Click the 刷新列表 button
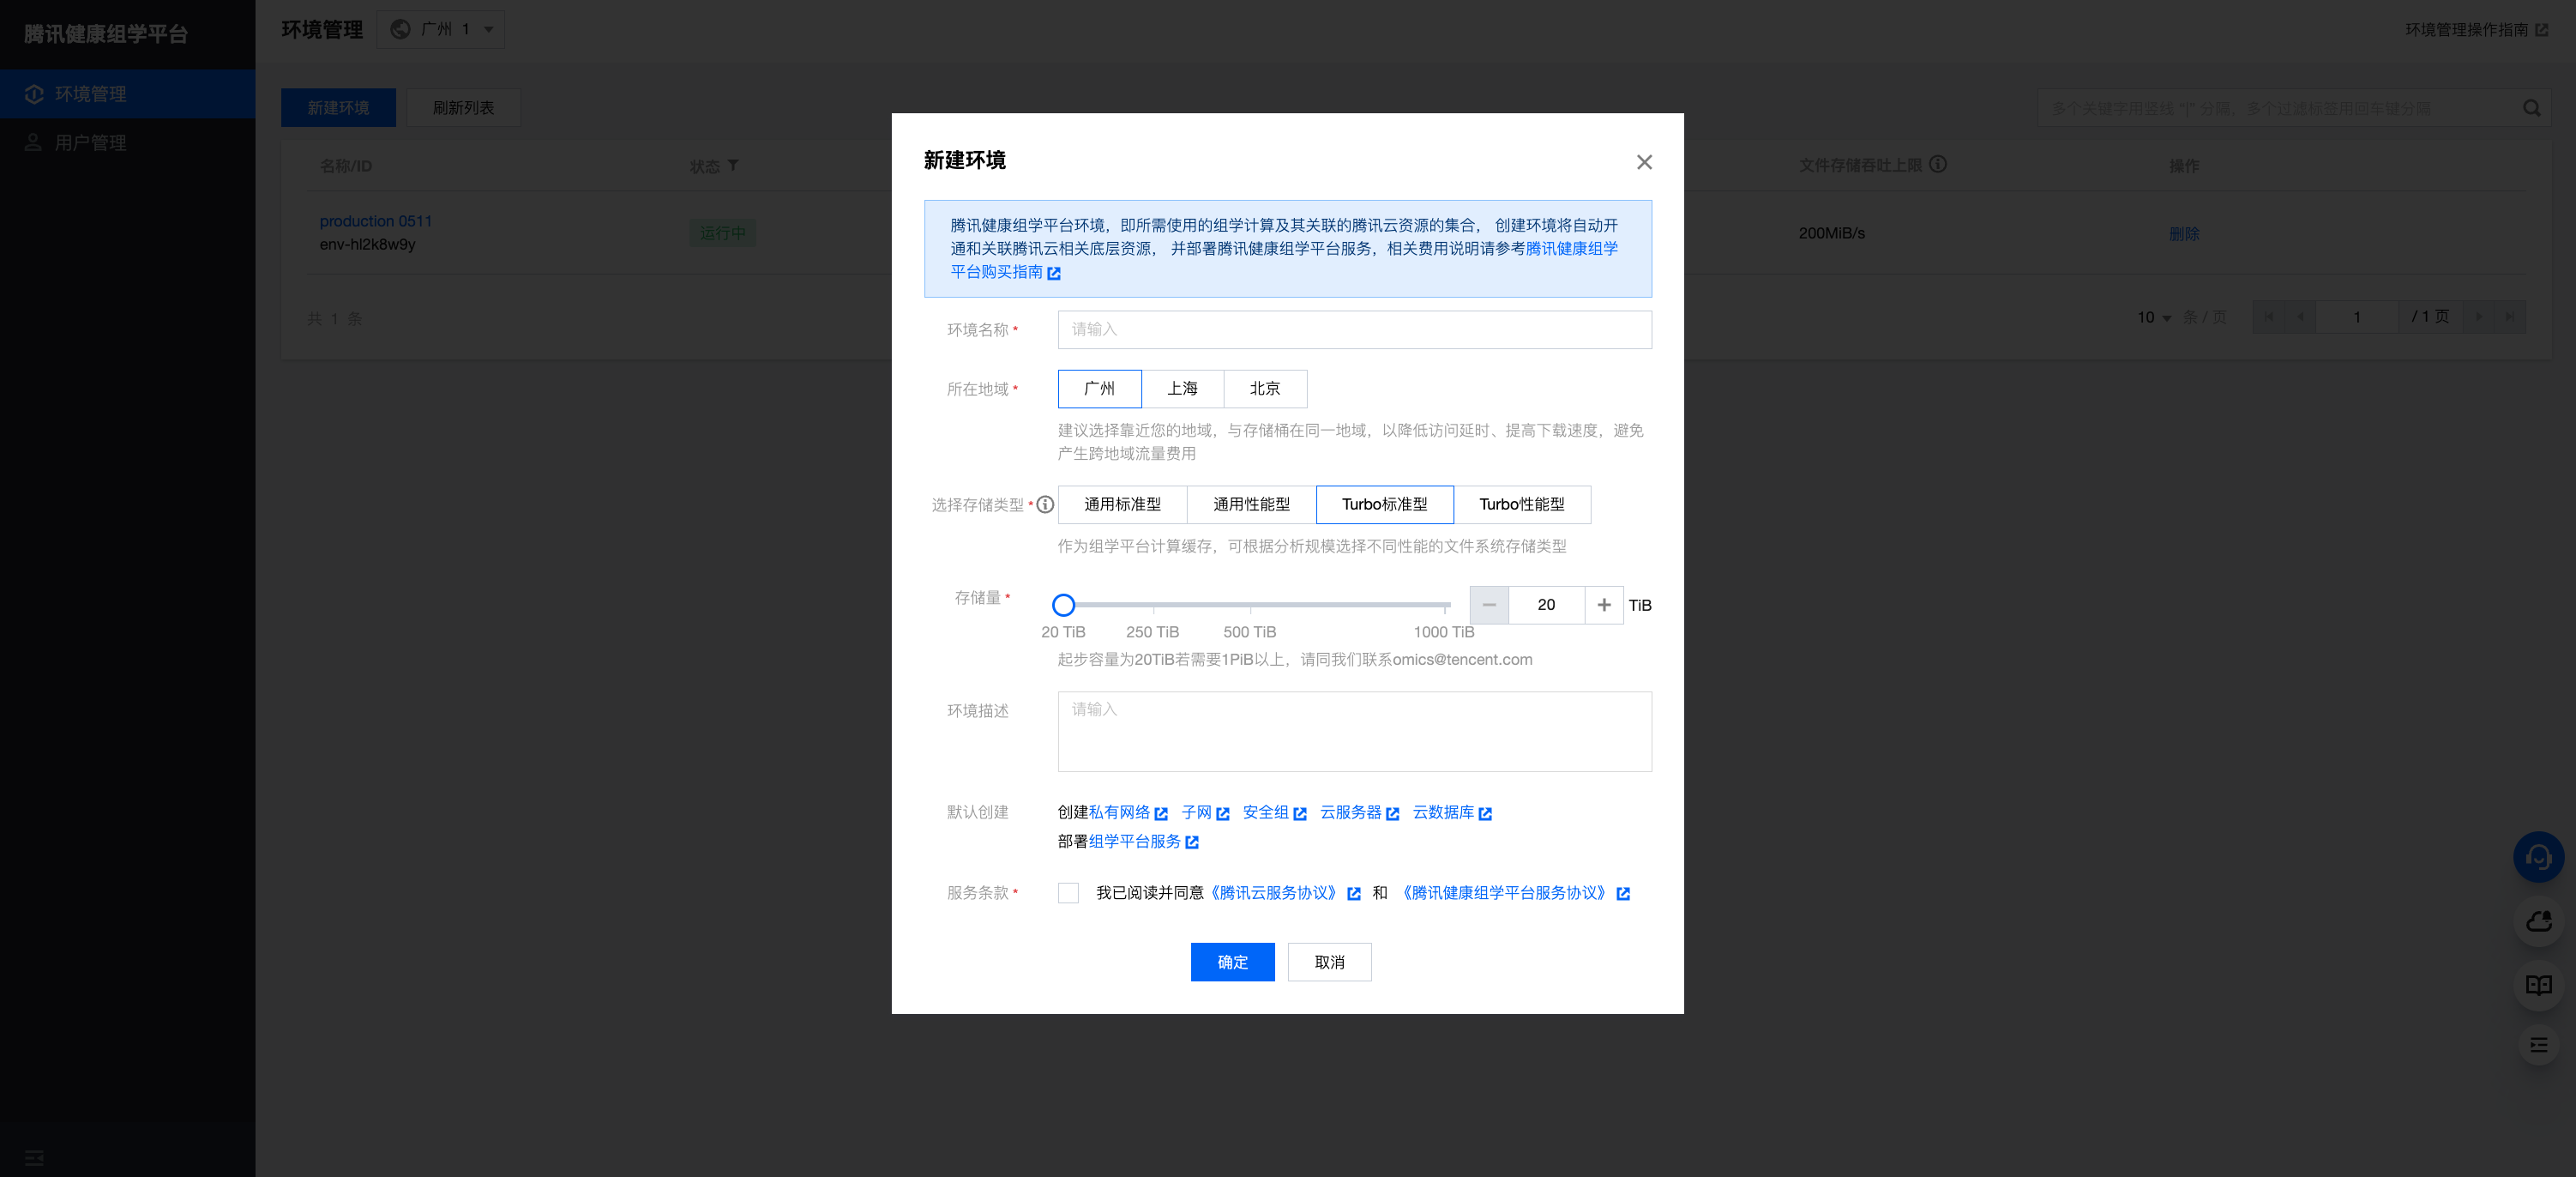This screenshot has width=2576, height=1177. [x=463, y=108]
